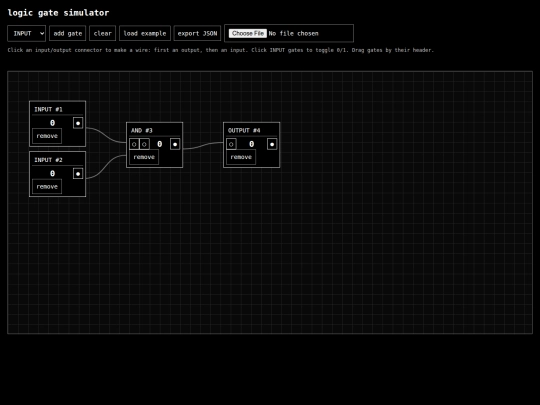Click the INPUT #1 gate header
Viewport: 540px width, 405px height.
click(58, 109)
